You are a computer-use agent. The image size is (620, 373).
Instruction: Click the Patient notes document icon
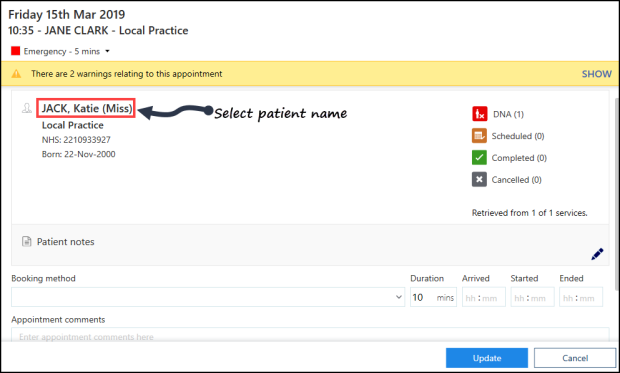point(26,241)
